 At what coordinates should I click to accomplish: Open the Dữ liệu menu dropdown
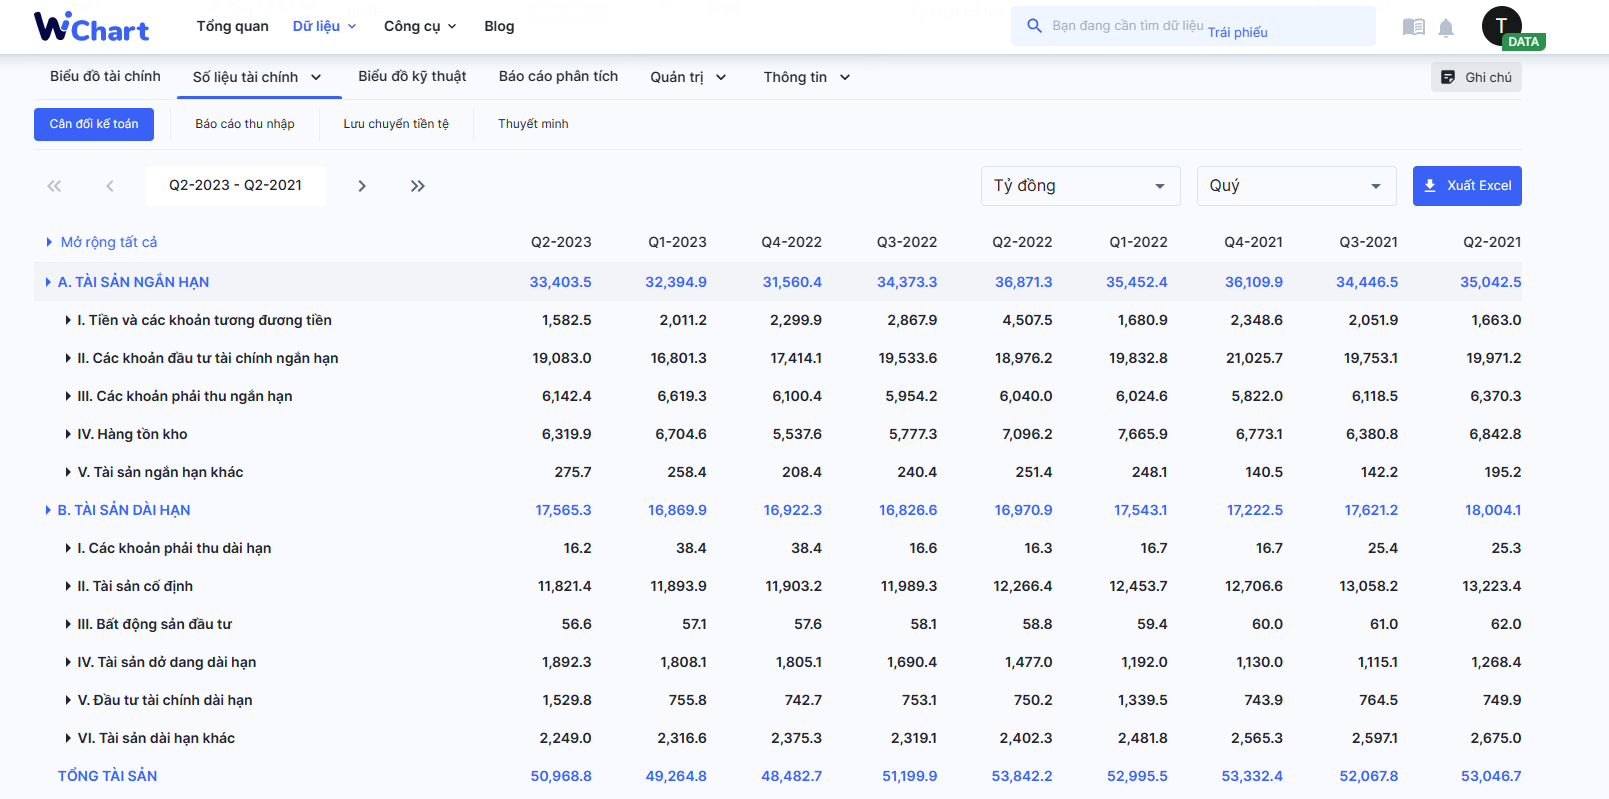[x=324, y=26]
